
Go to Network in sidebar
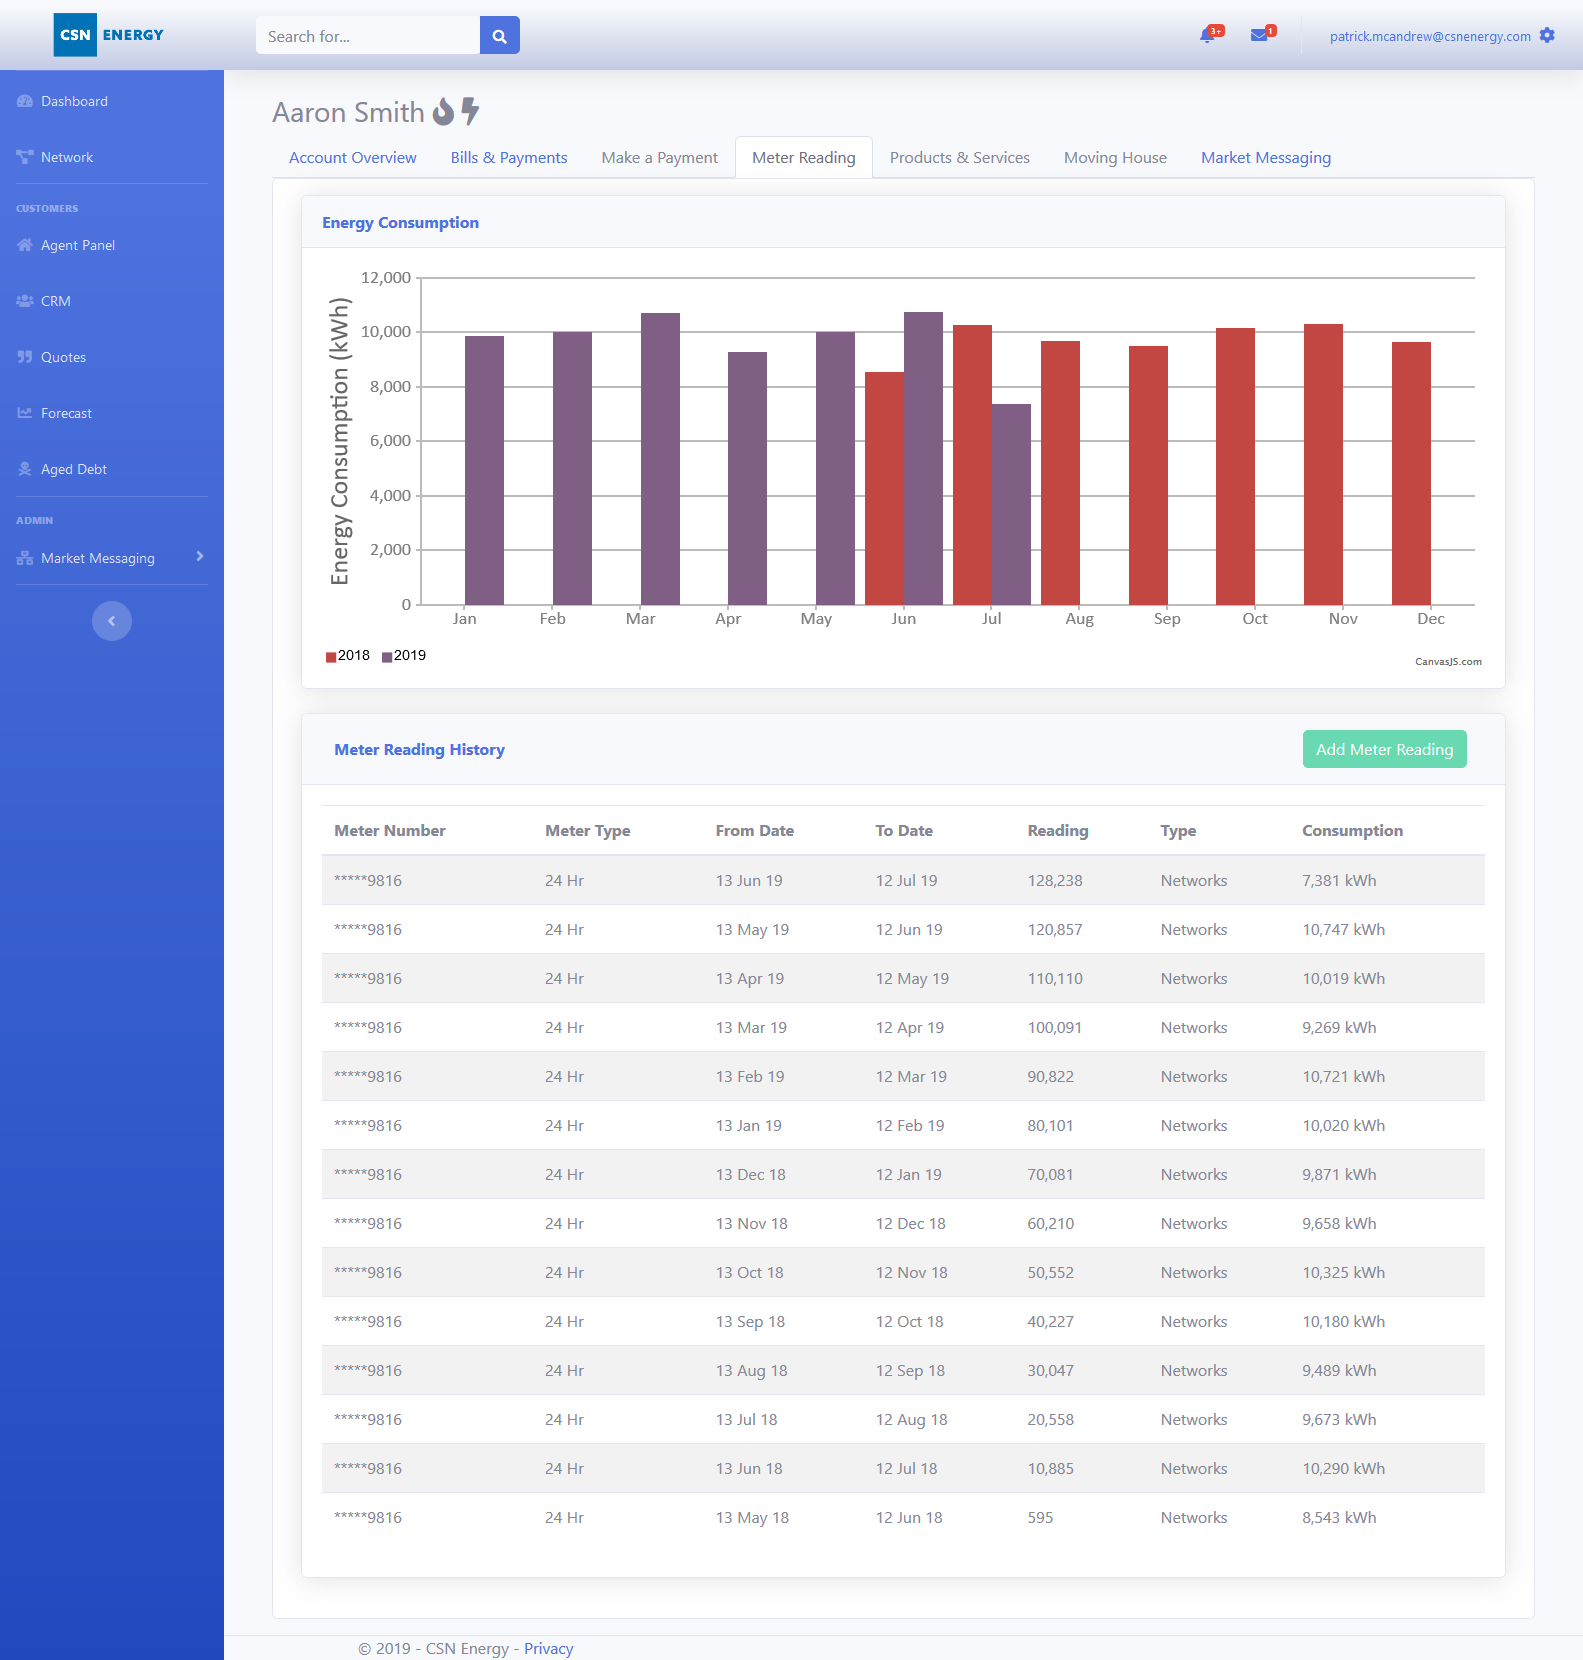click(x=66, y=157)
